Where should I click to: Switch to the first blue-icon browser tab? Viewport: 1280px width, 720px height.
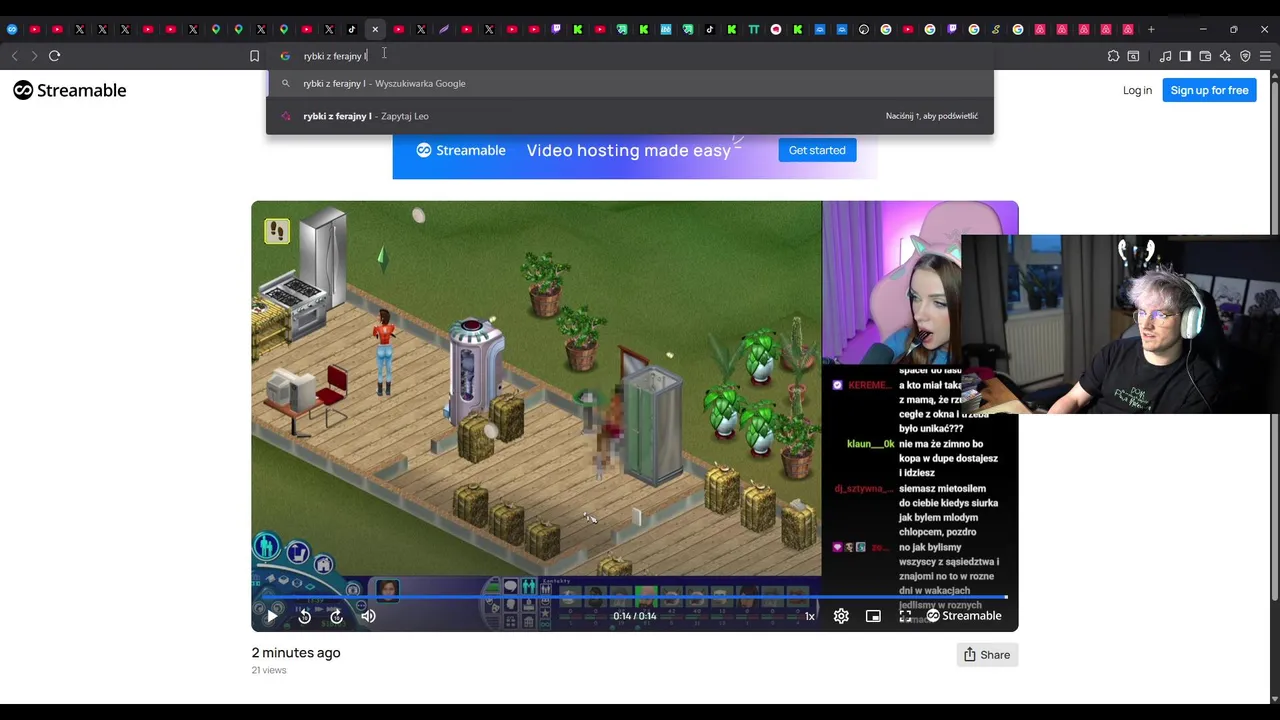(12, 29)
